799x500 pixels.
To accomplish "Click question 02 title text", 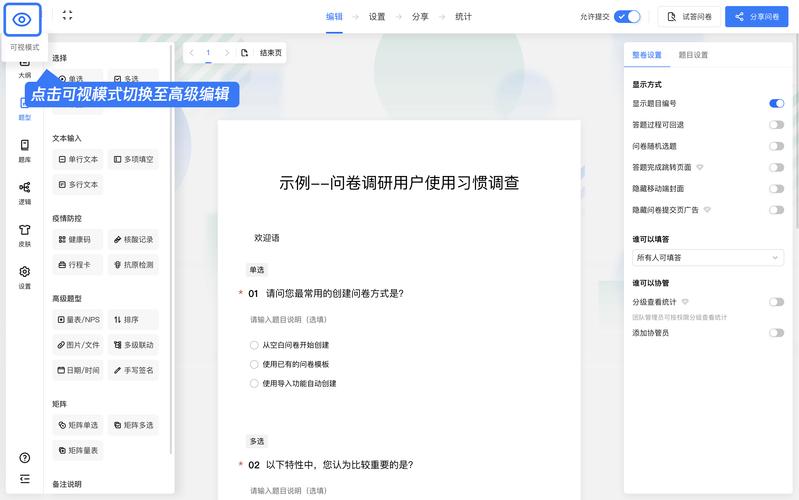I will [x=340, y=465].
